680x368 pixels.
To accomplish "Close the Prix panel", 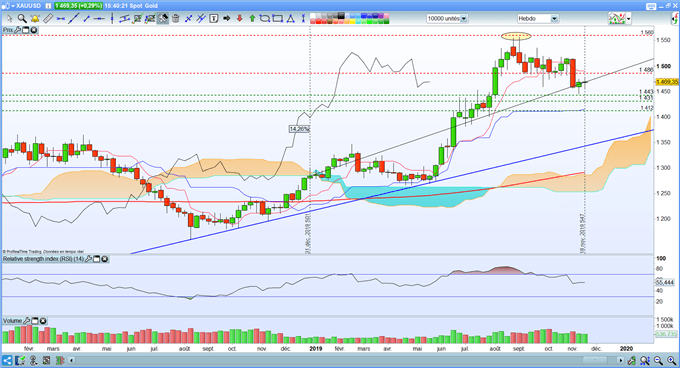I will (33, 30).
